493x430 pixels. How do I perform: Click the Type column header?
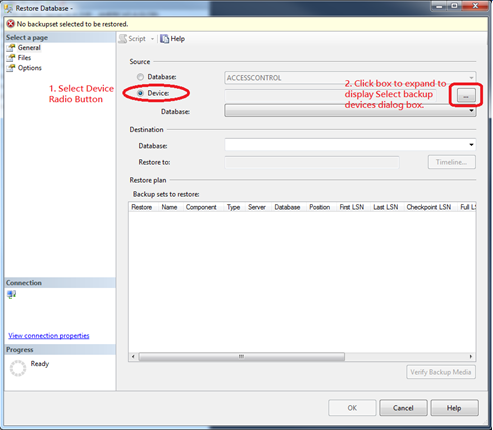tap(234, 207)
